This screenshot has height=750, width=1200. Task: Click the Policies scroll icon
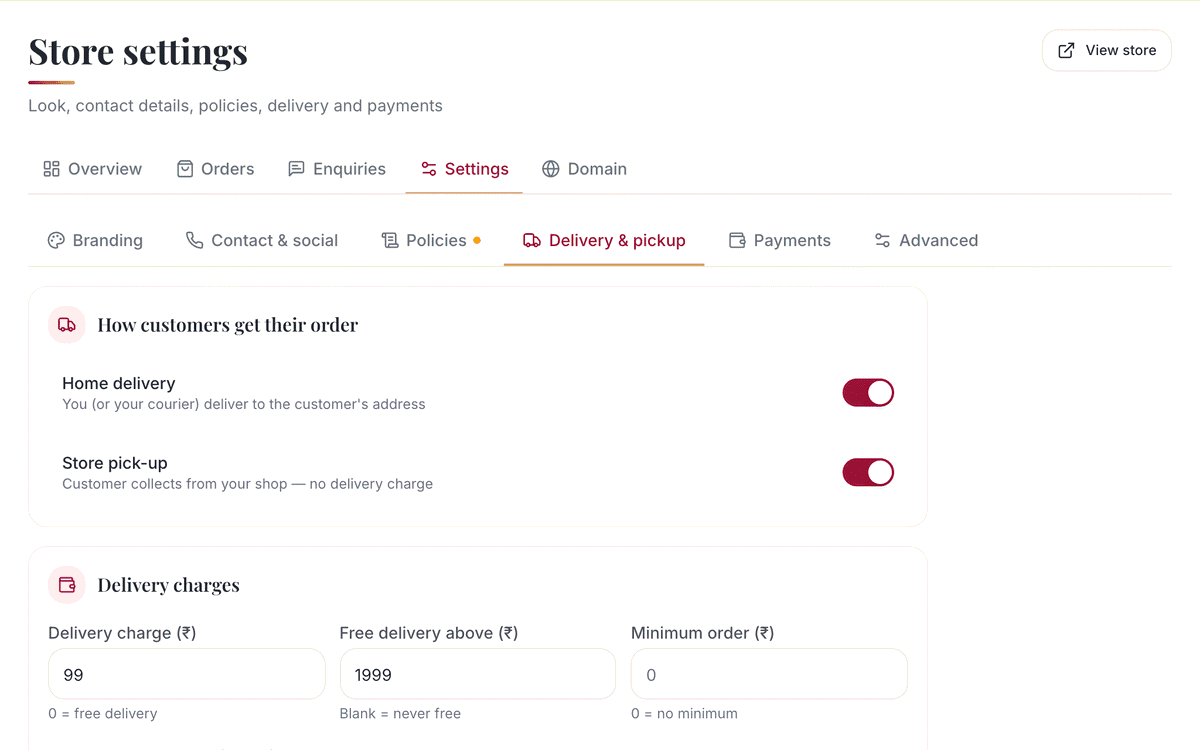coord(390,240)
